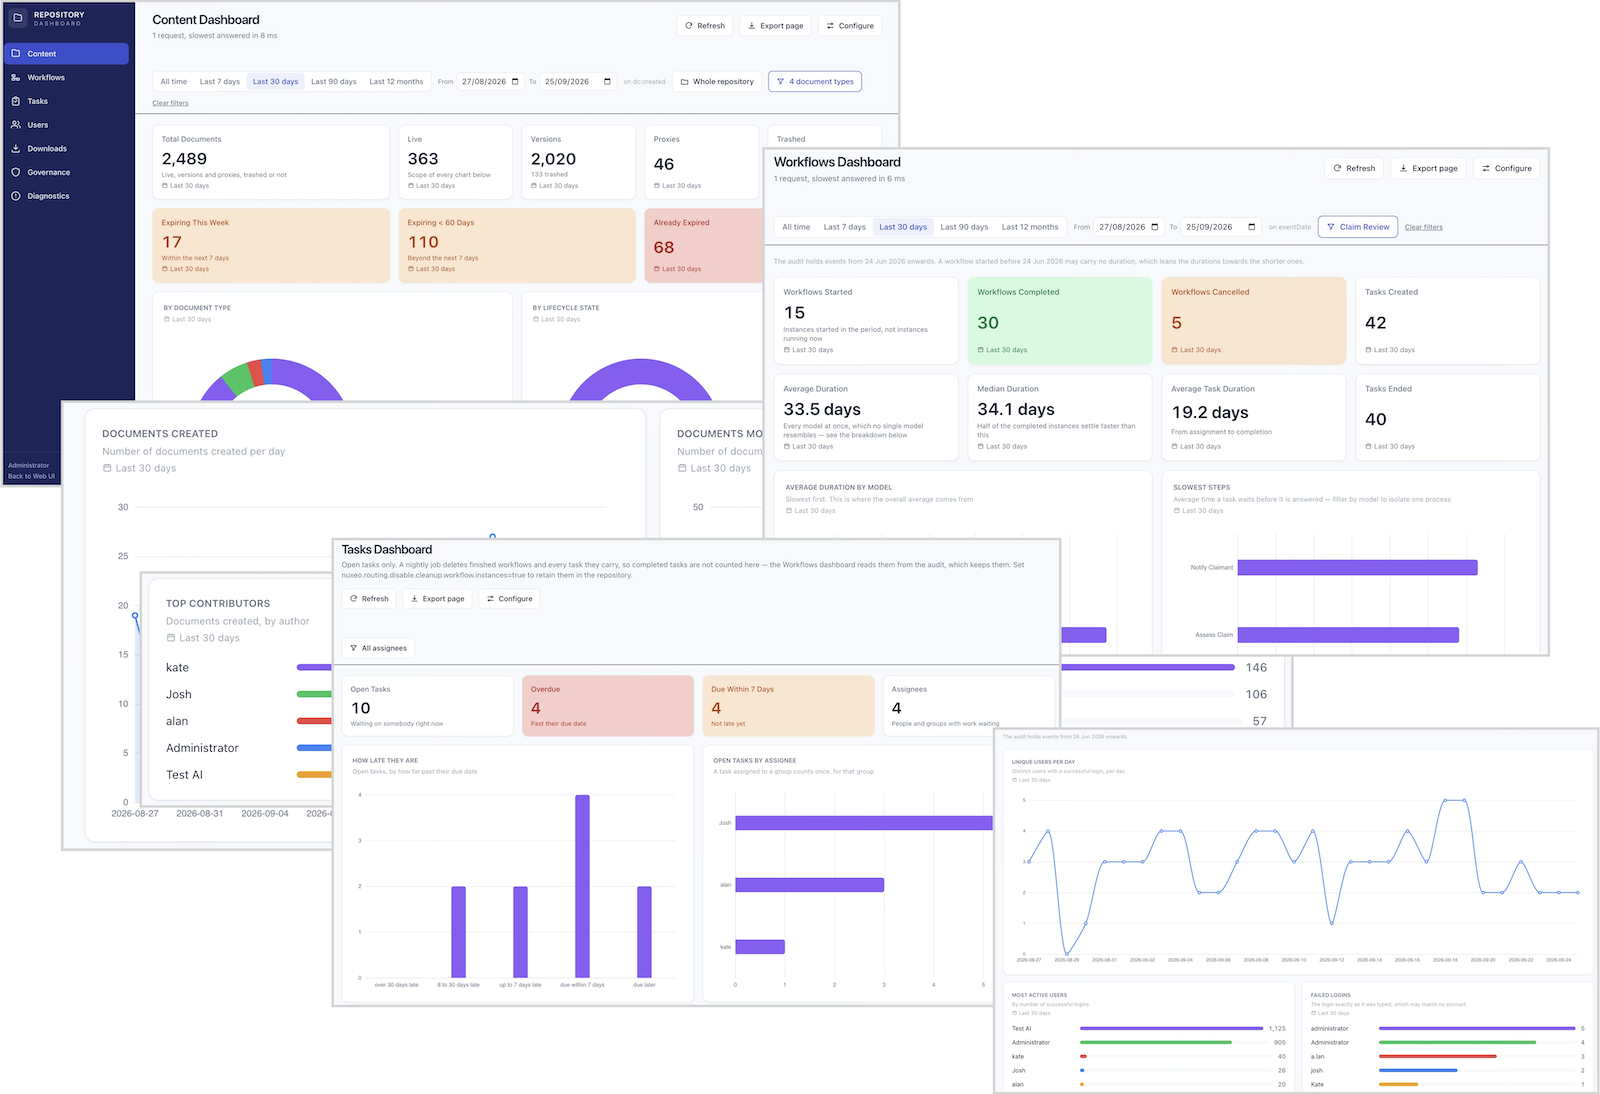Click Test AI in Top Contributors list
Screen dimensions: 1600x1094
coord(184,775)
